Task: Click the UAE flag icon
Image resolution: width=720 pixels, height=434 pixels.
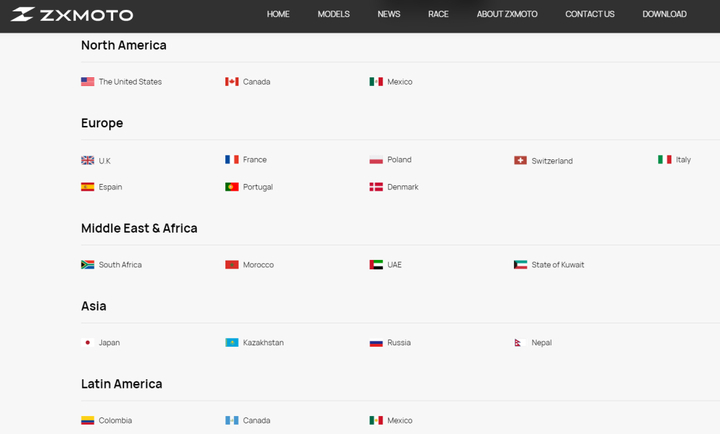Action: 376,265
